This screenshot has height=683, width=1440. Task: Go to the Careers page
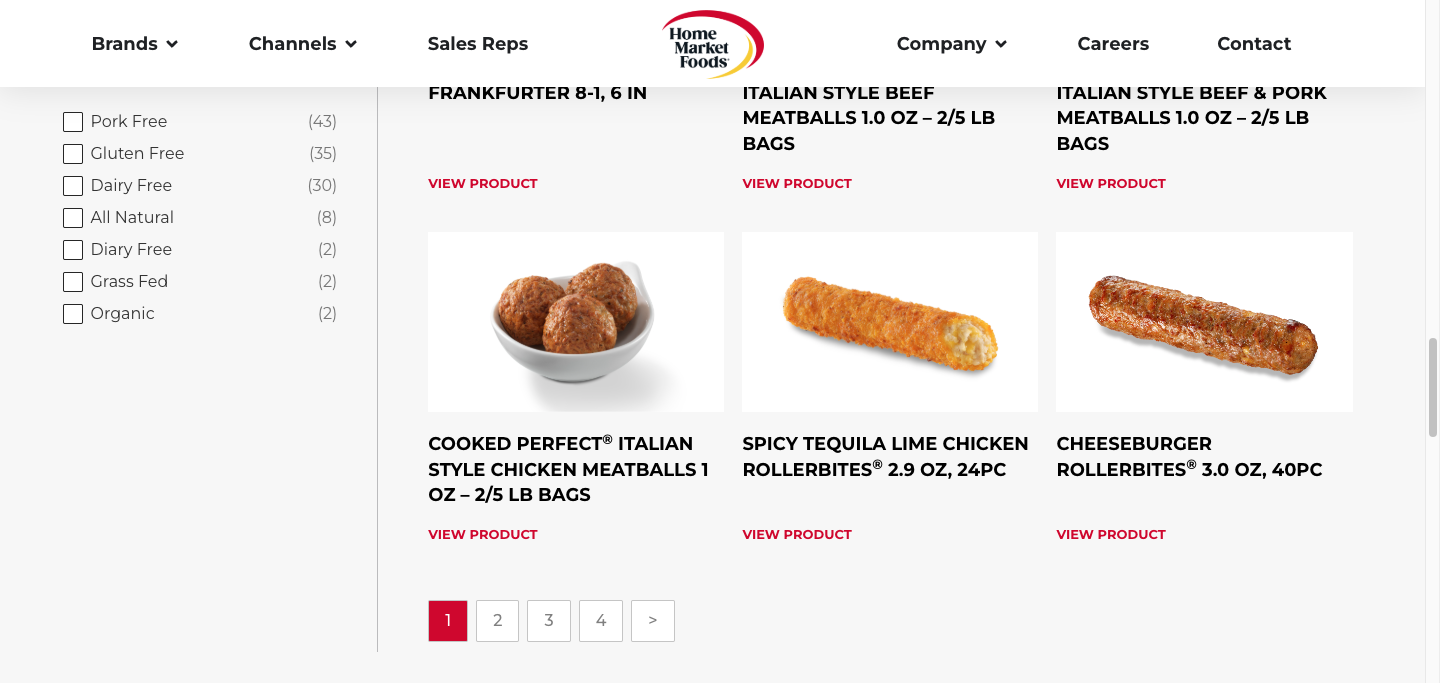[1113, 44]
